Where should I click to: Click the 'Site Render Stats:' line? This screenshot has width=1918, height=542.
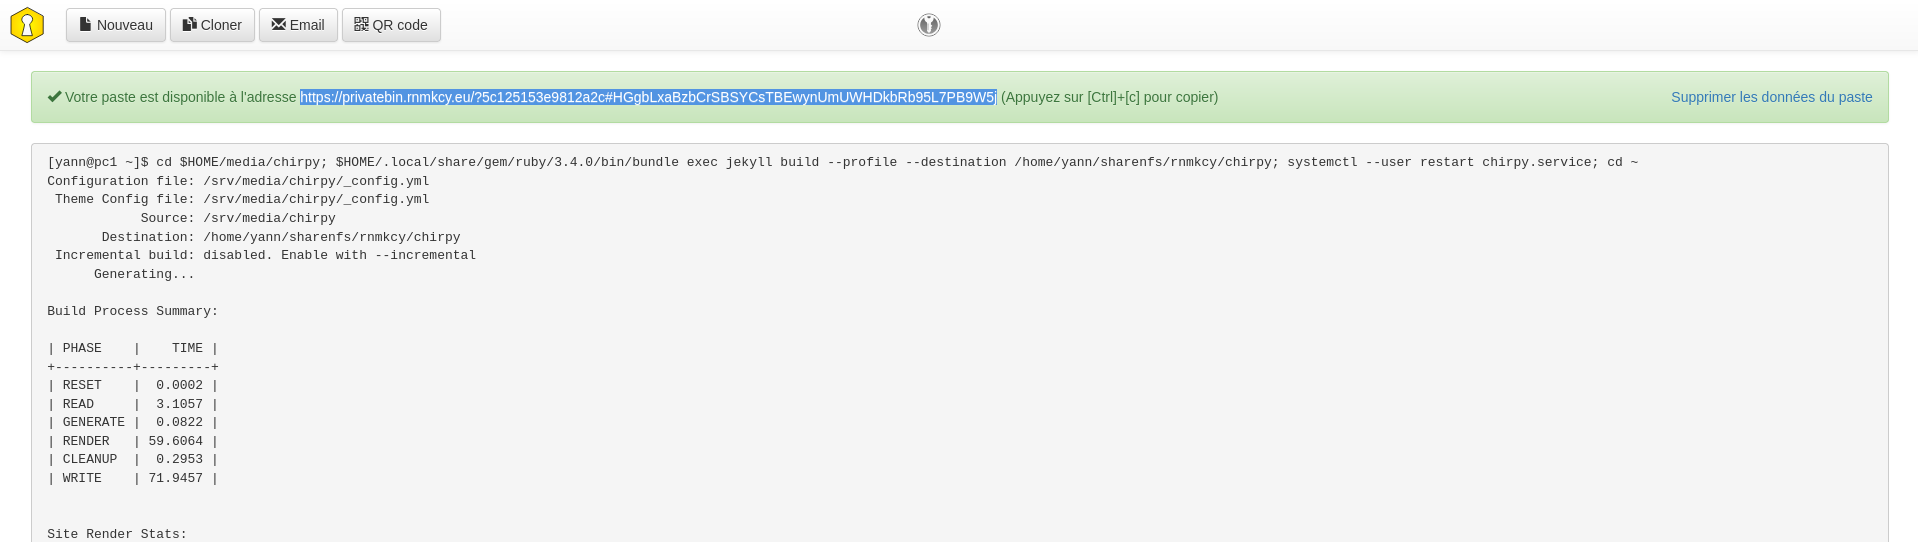coord(117,534)
